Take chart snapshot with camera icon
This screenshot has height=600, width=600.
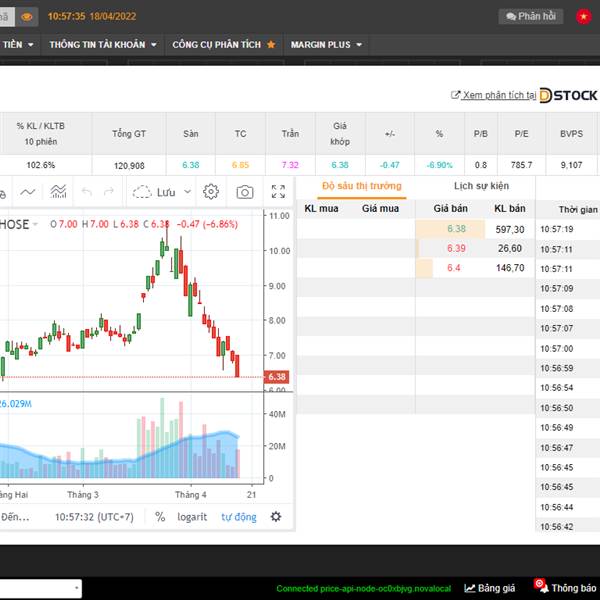(245, 192)
